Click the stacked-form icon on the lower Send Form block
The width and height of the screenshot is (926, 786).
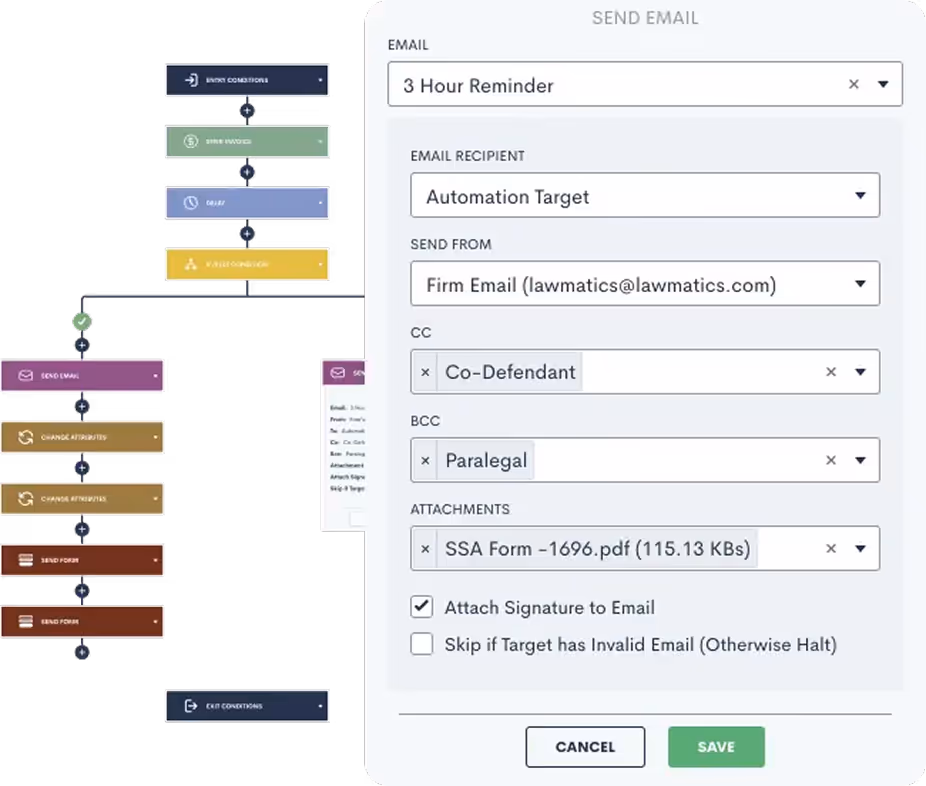click(25, 621)
